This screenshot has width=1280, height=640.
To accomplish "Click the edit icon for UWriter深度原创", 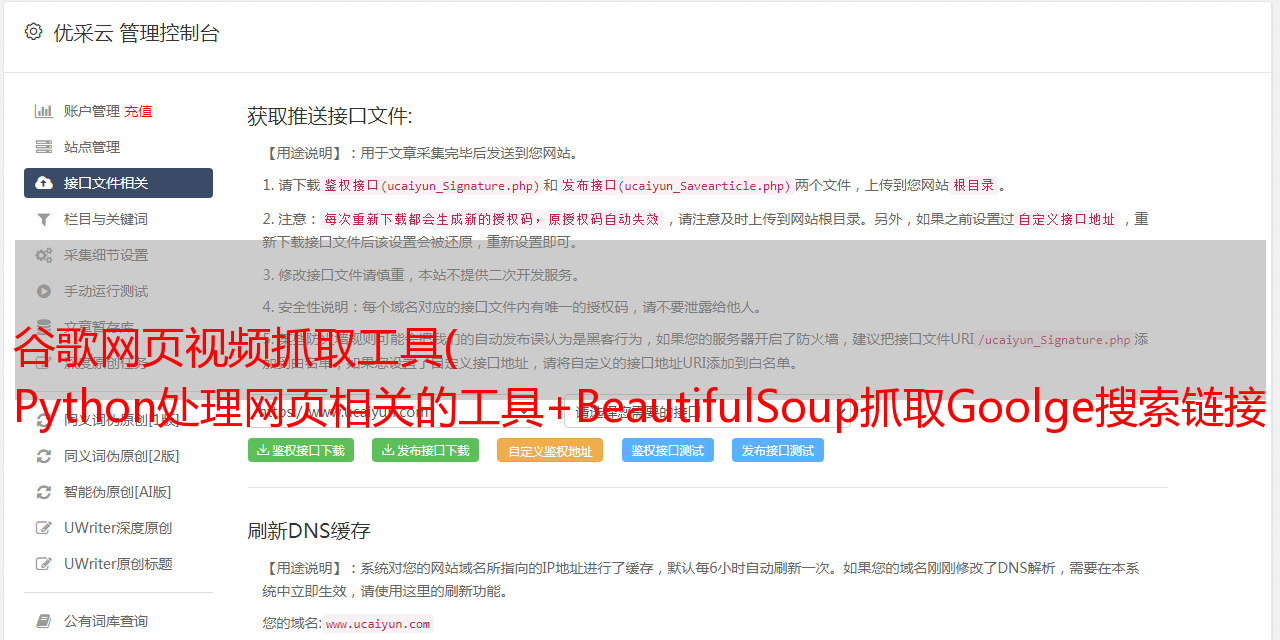I will (x=44, y=528).
